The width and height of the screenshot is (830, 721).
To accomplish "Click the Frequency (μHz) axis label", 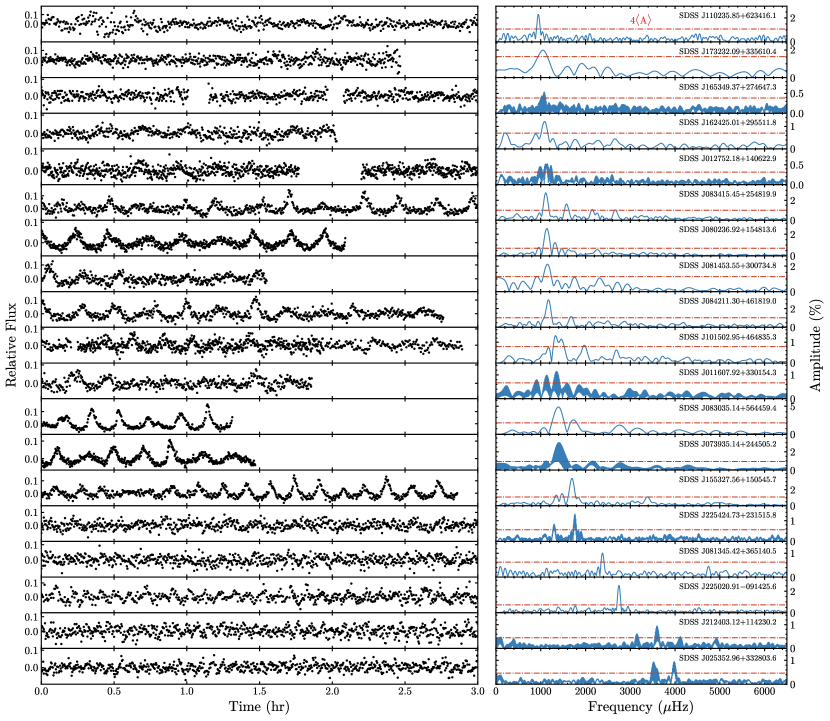I will tap(640, 706).
